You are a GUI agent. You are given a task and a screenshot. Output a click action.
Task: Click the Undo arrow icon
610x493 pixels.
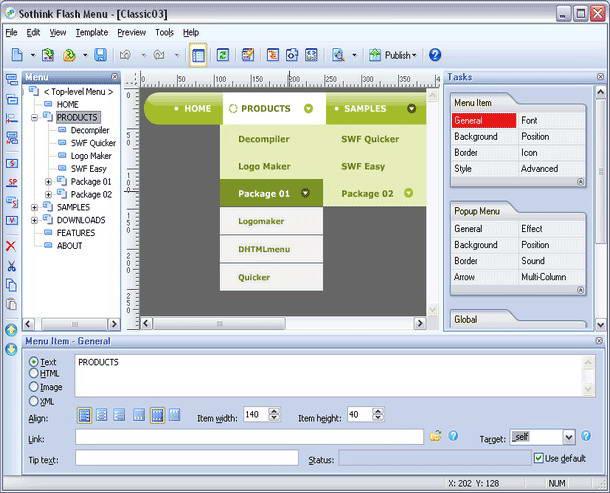125,55
